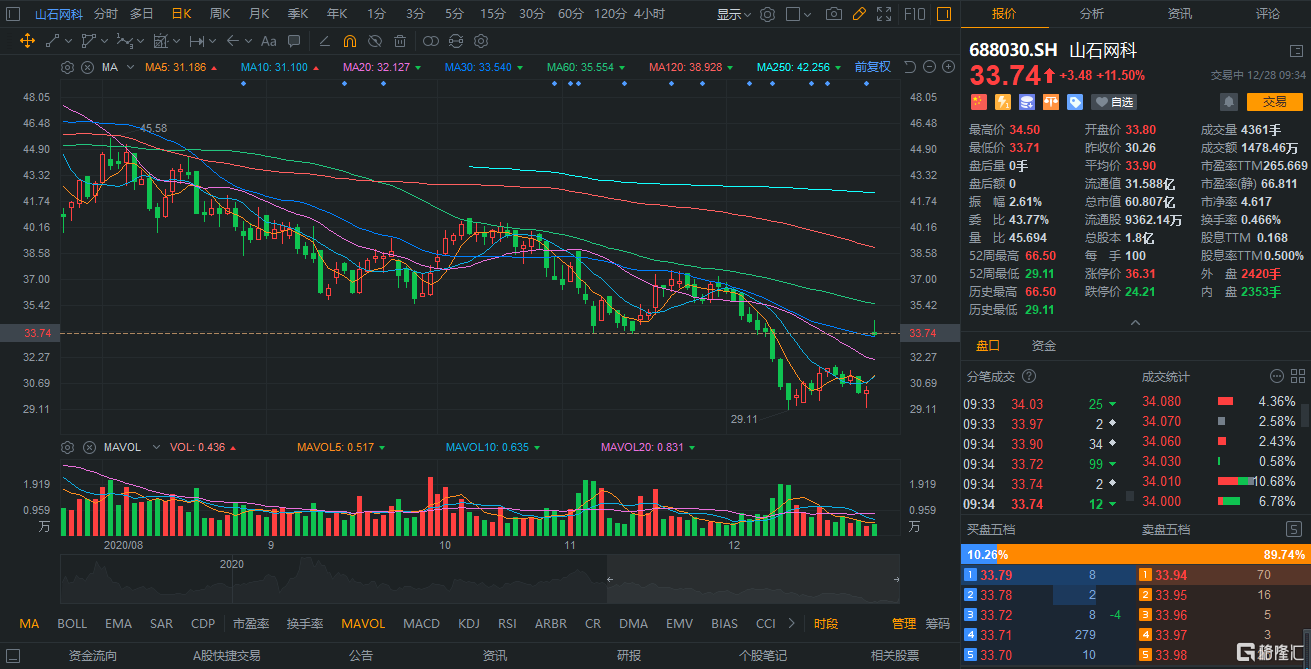Toggle the left sidebar panel icon
The image size is (1311, 669).
tap(13, 14)
